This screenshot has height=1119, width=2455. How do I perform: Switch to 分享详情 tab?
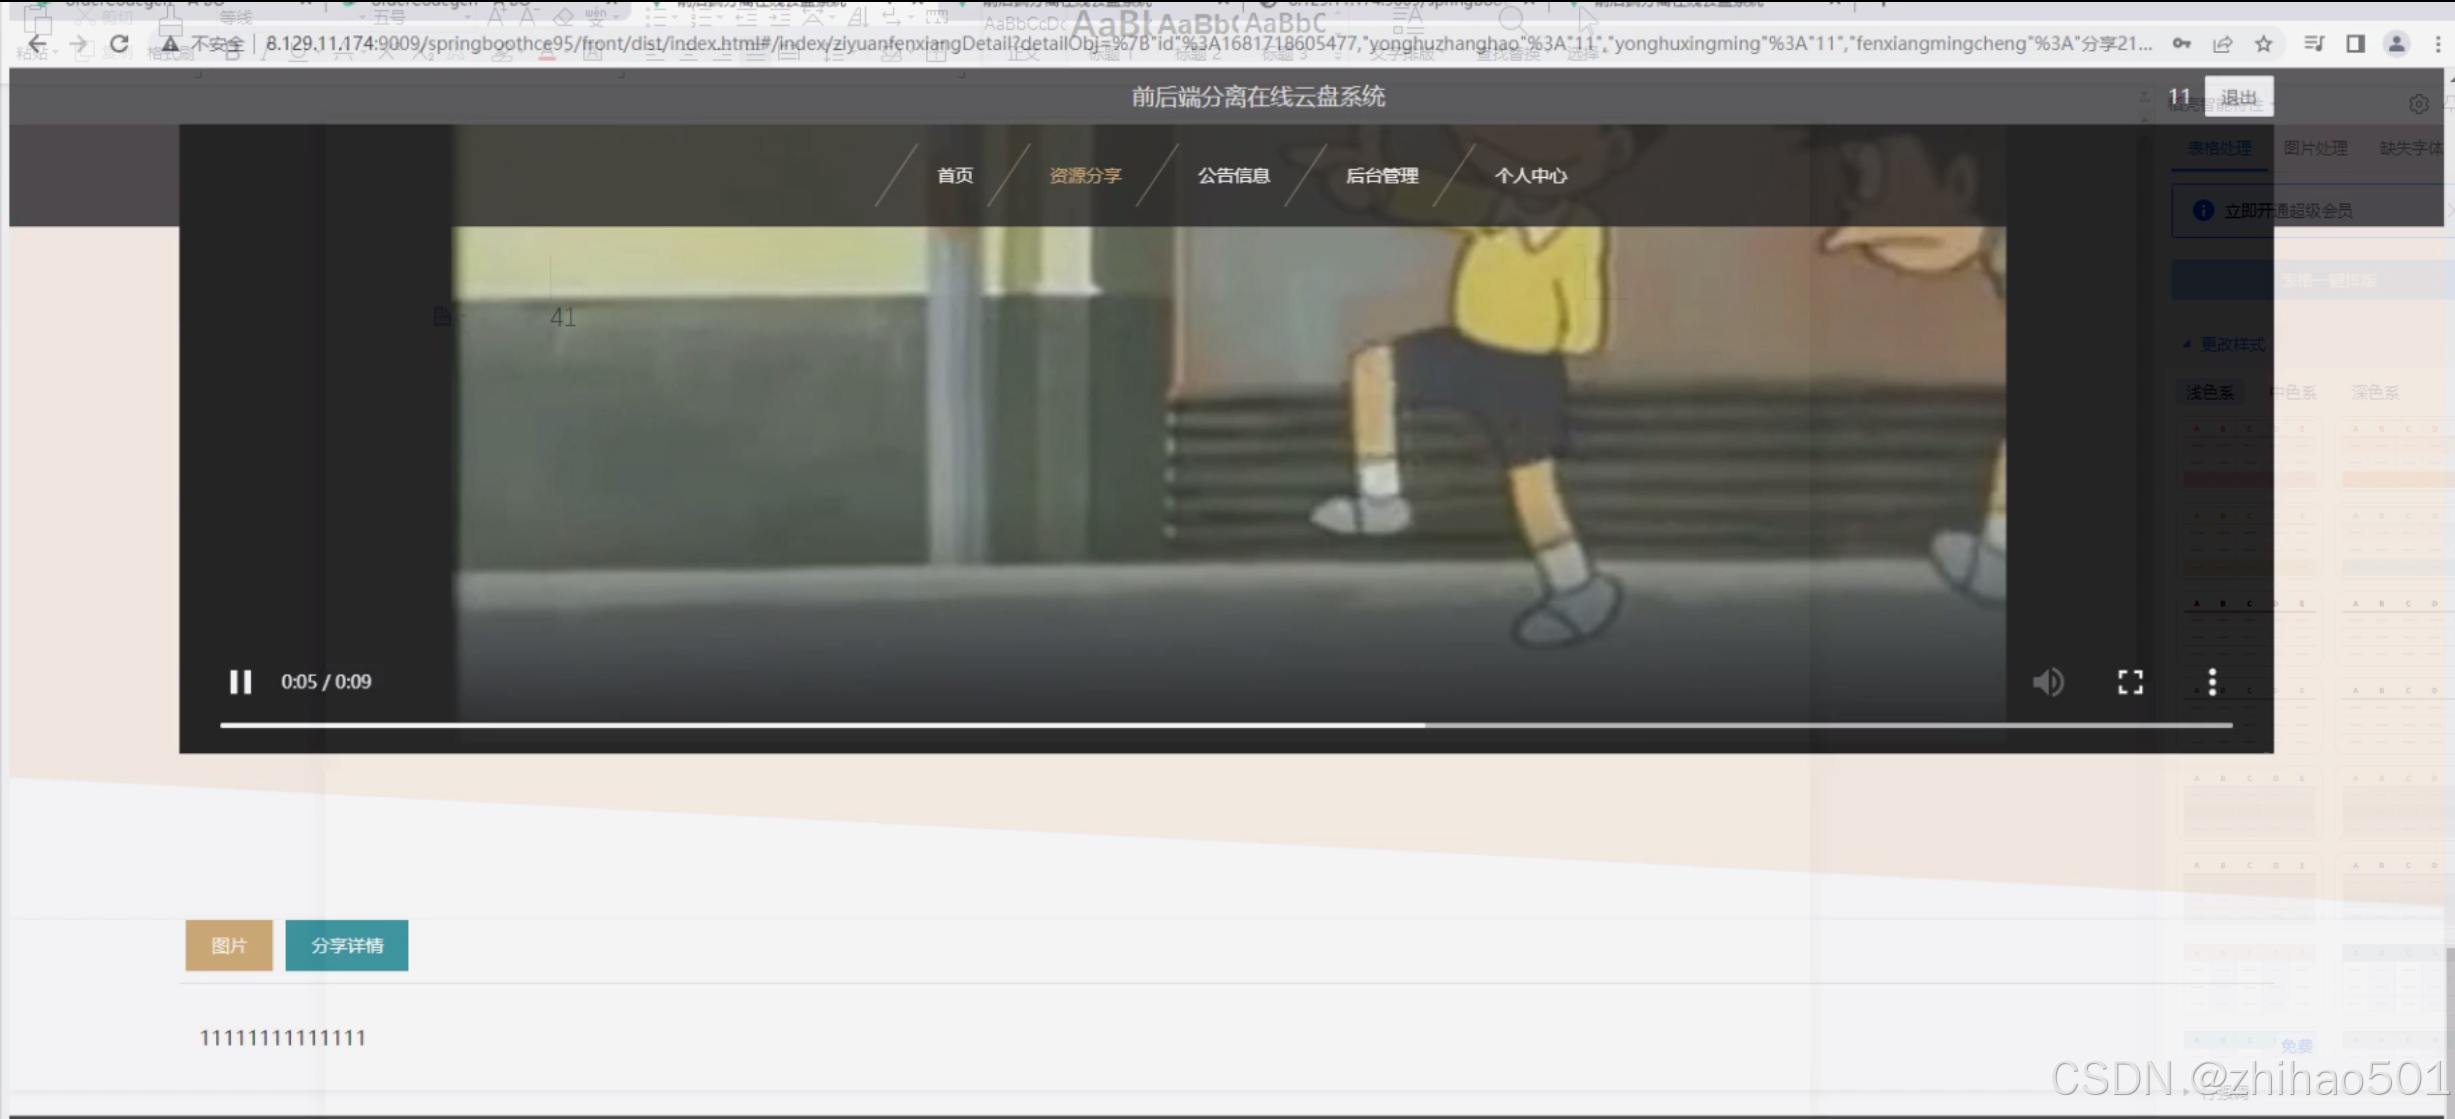[x=346, y=945]
